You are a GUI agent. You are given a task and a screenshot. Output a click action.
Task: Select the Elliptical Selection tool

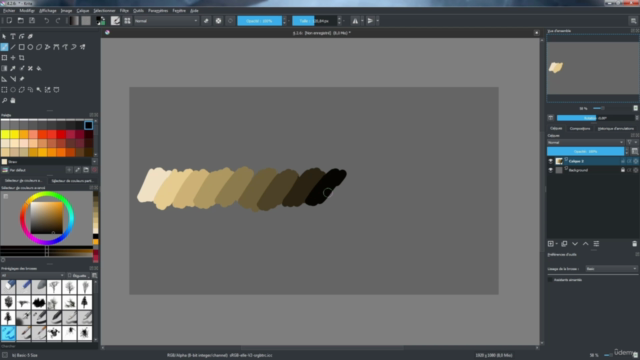(x=13, y=89)
